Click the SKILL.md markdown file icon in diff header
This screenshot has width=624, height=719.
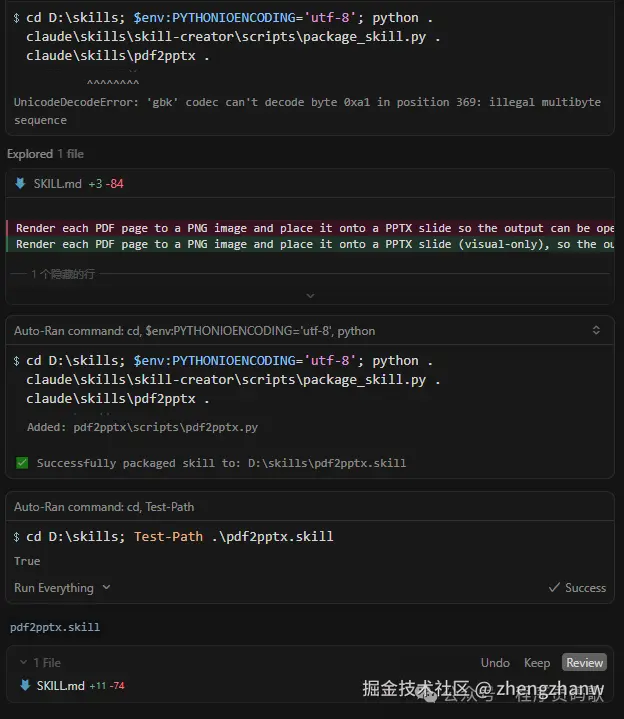[x=20, y=183]
